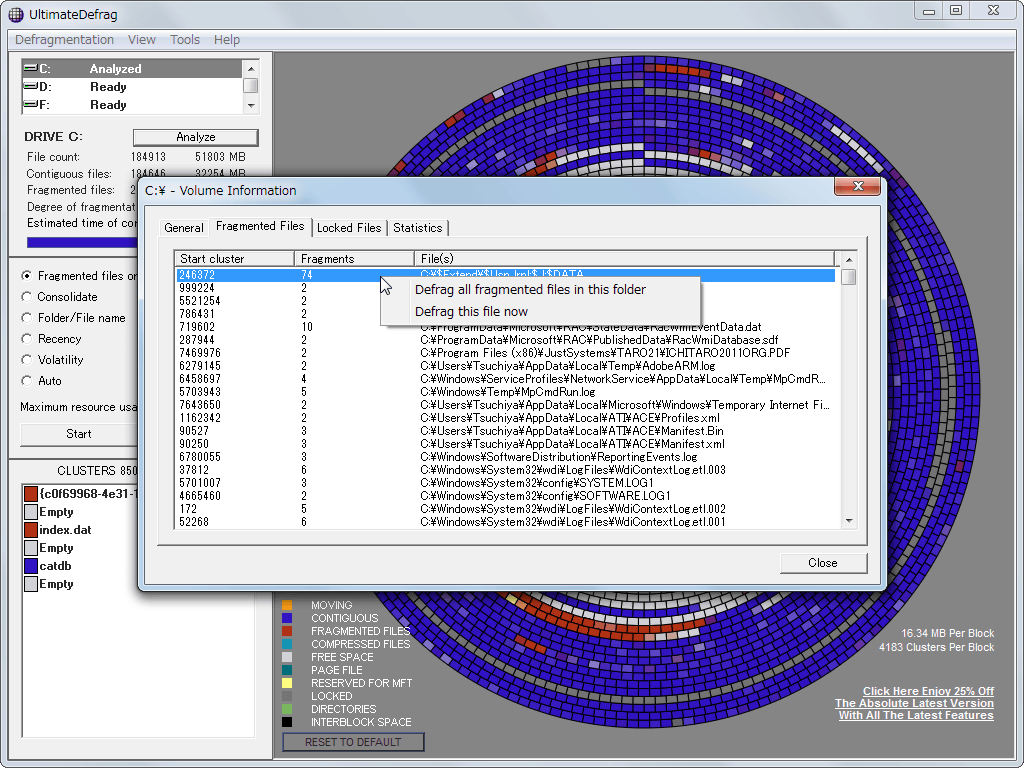Select the row with start cluster 246372
This screenshot has height=768, width=1024.
coord(505,275)
